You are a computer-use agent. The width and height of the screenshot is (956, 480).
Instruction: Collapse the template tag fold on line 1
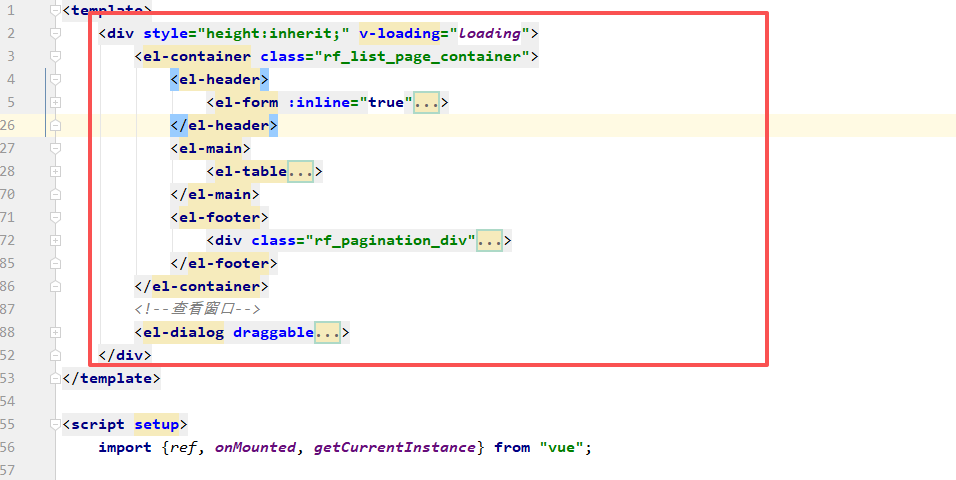(x=56, y=10)
